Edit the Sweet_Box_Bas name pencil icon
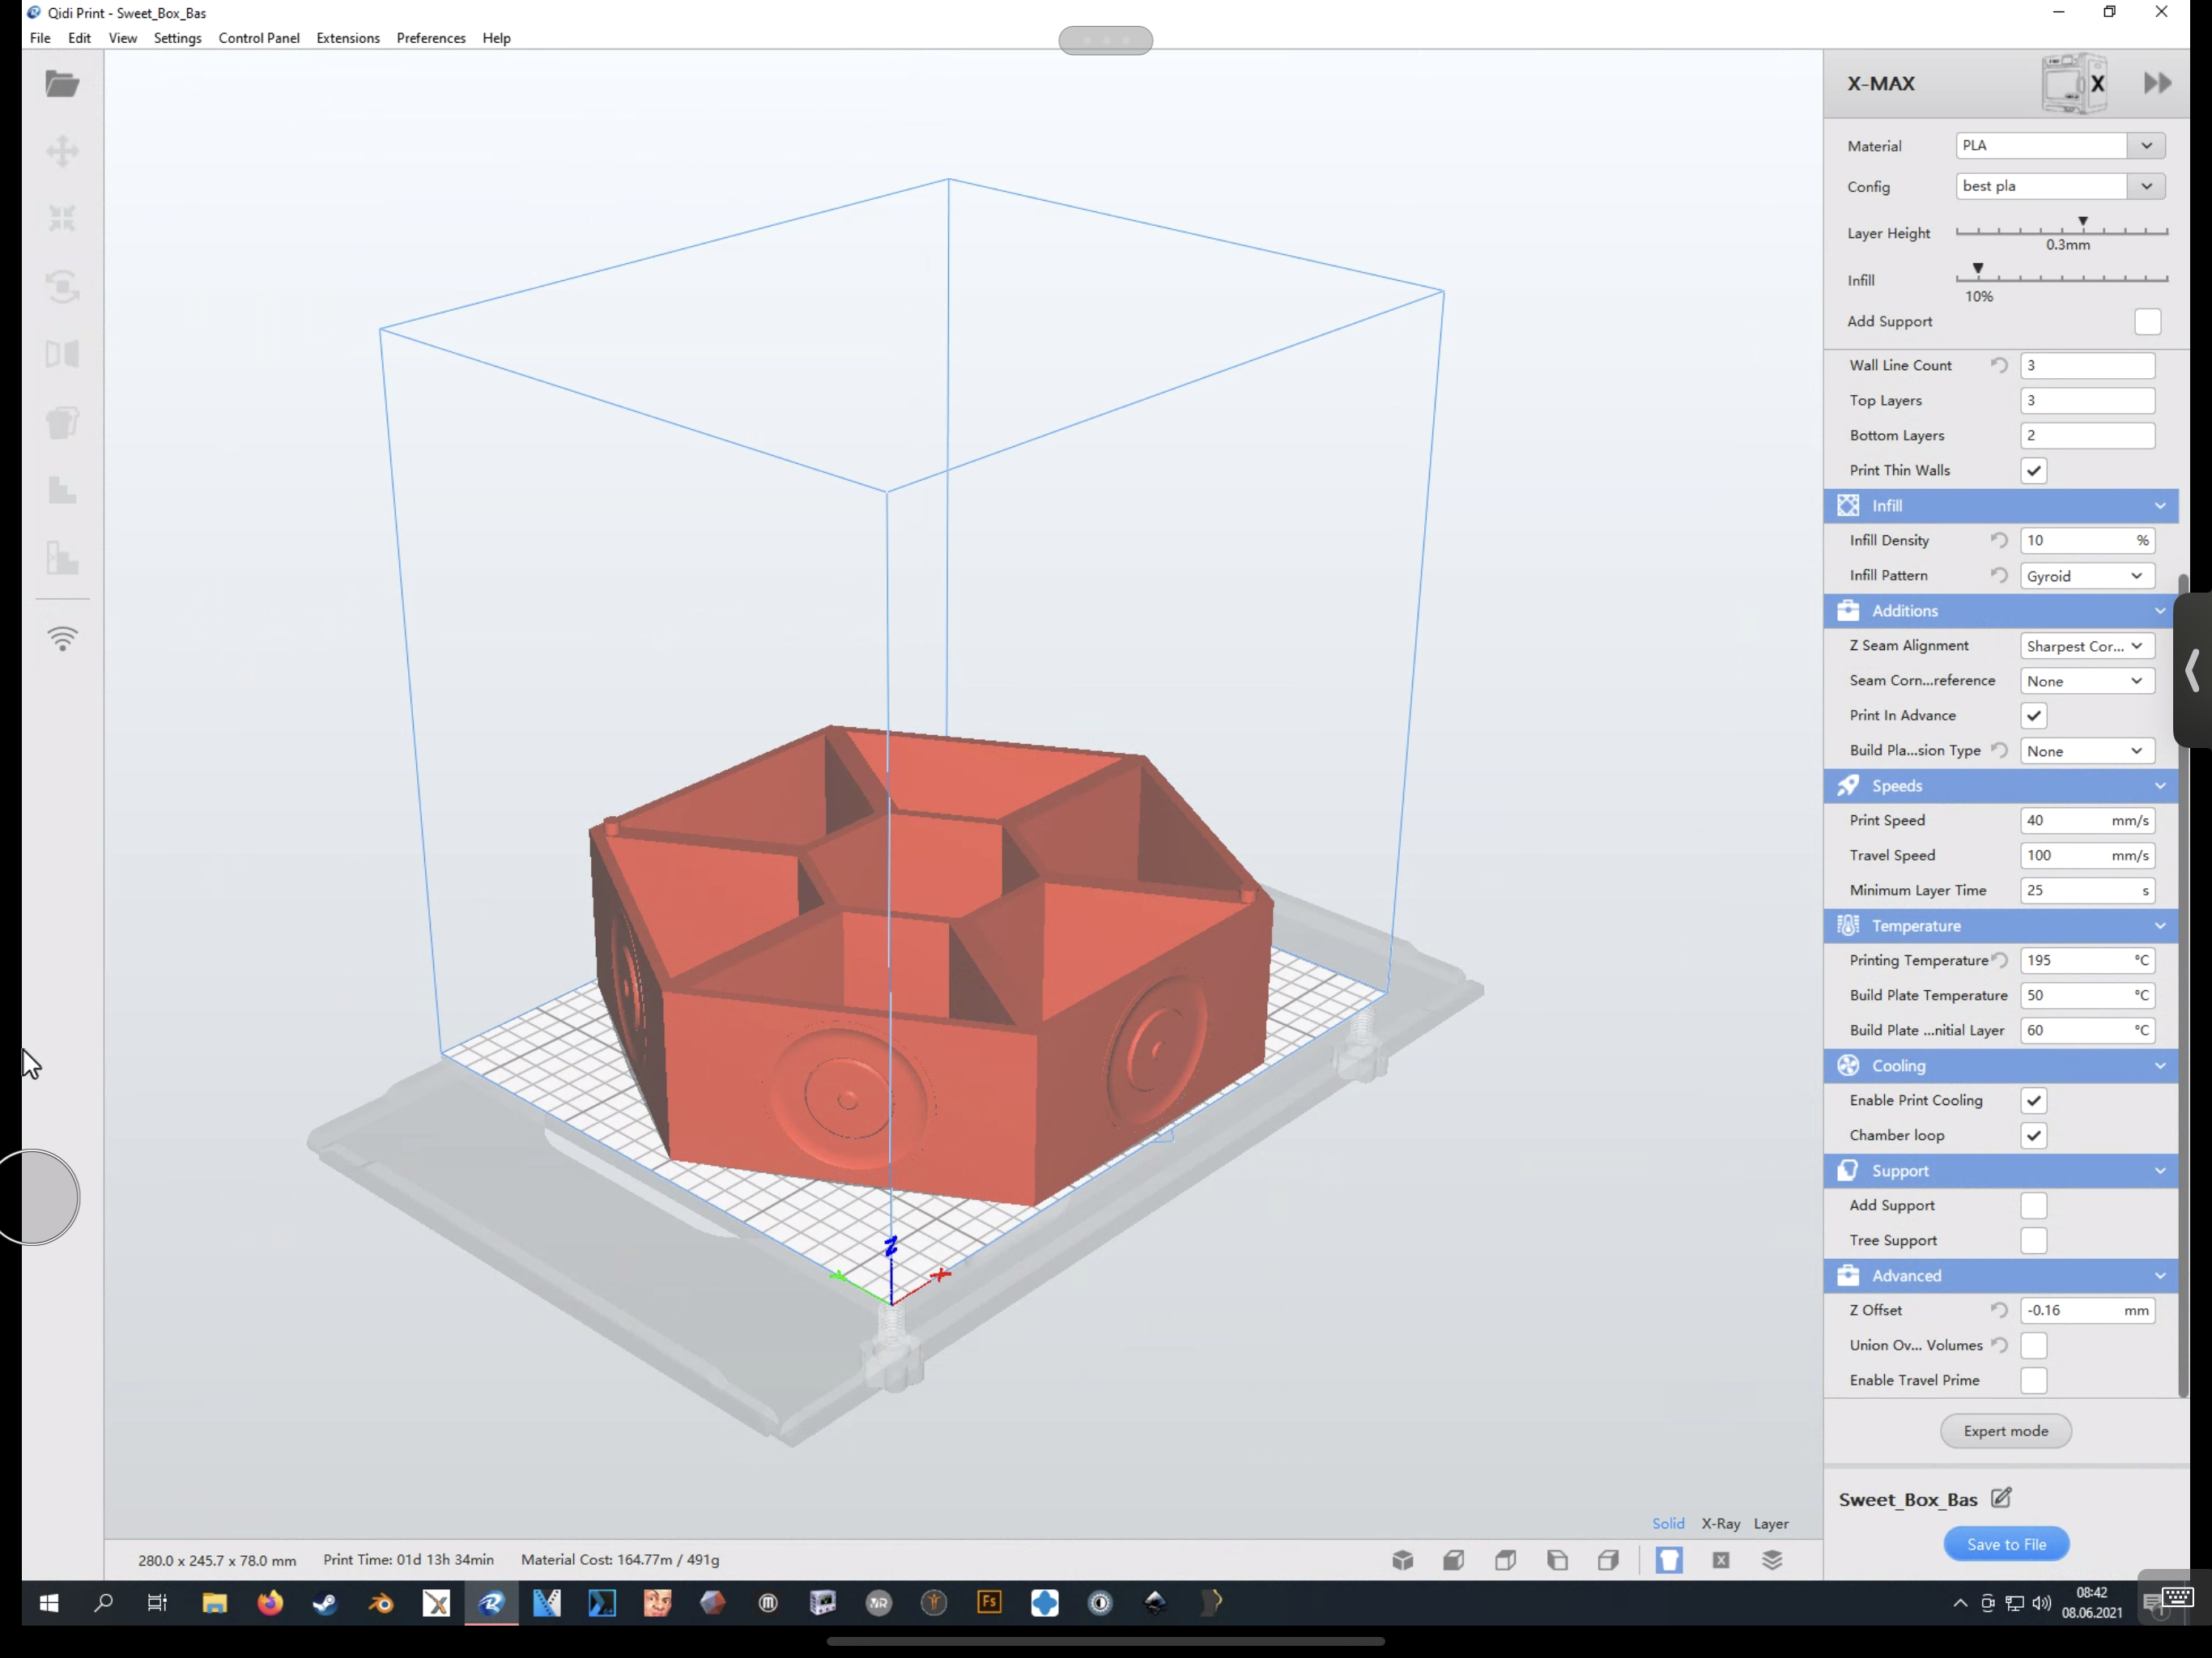This screenshot has width=2212, height=1658. [x=2001, y=1498]
